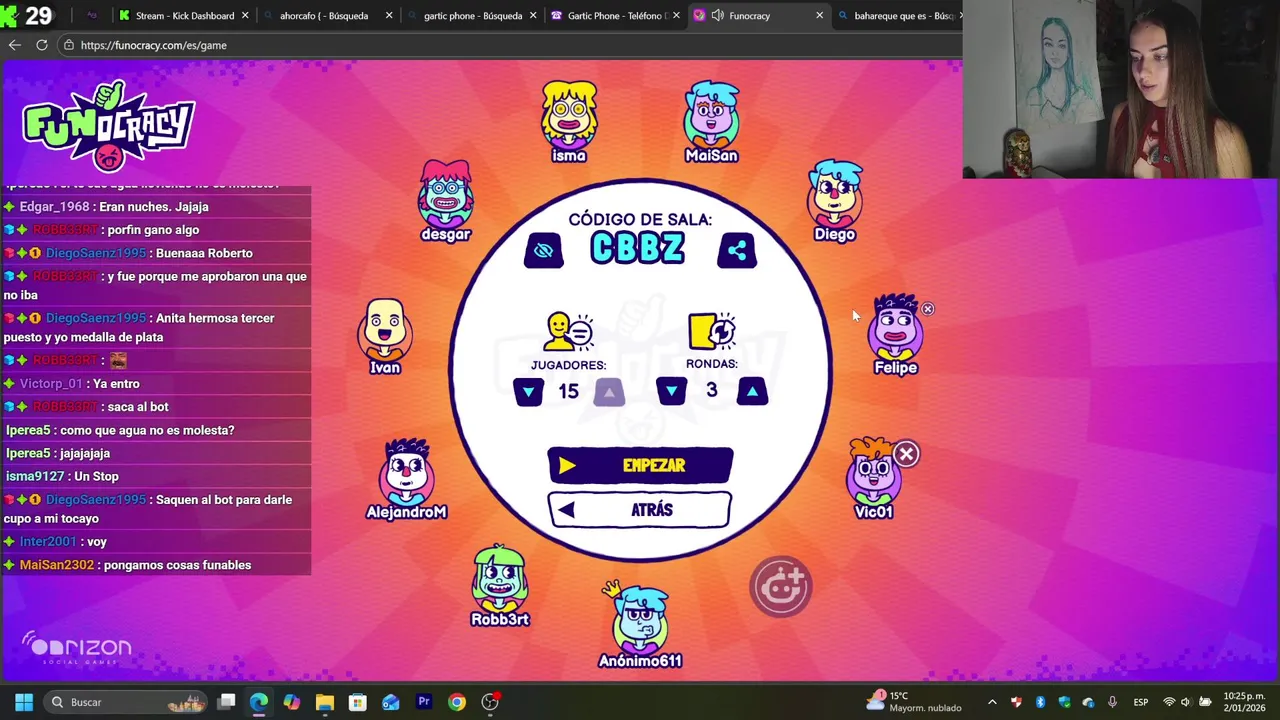
Task: Click Edgar_1968's 'Eran nuches. Jajaja' chat message
Action: (x=154, y=207)
